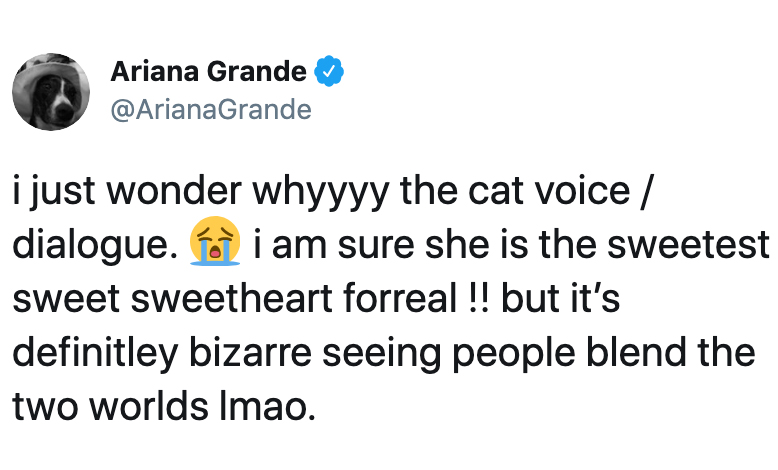The width and height of the screenshot is (778, 470).
Task: Click the word "worlds" in the last line
Action: click(x=149, y=406)
